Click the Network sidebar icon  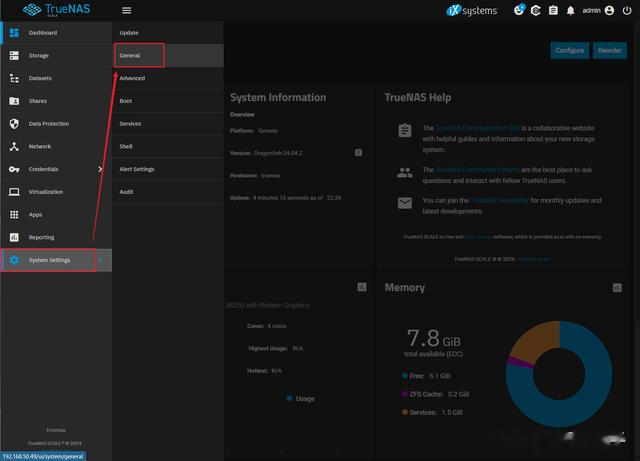(x=14, y=146)
